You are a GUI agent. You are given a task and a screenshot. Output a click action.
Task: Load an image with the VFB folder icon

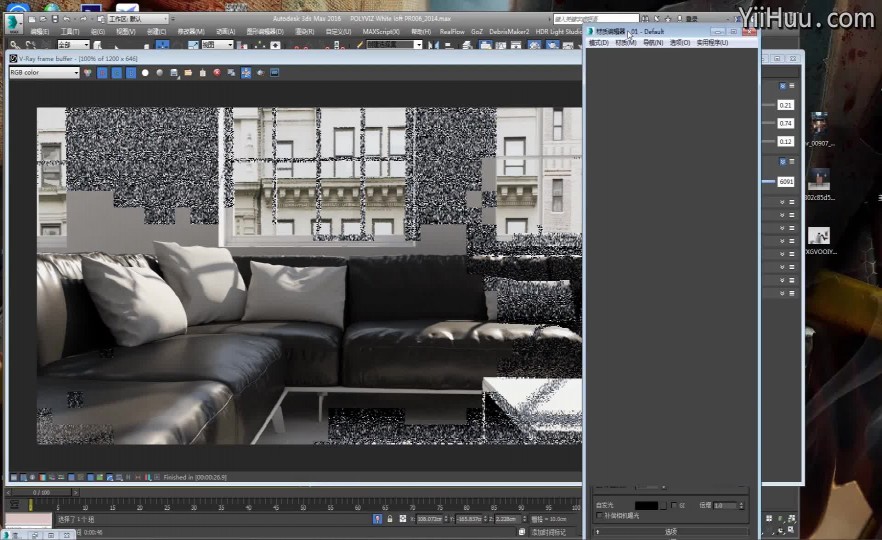click(x=188, y=73)
